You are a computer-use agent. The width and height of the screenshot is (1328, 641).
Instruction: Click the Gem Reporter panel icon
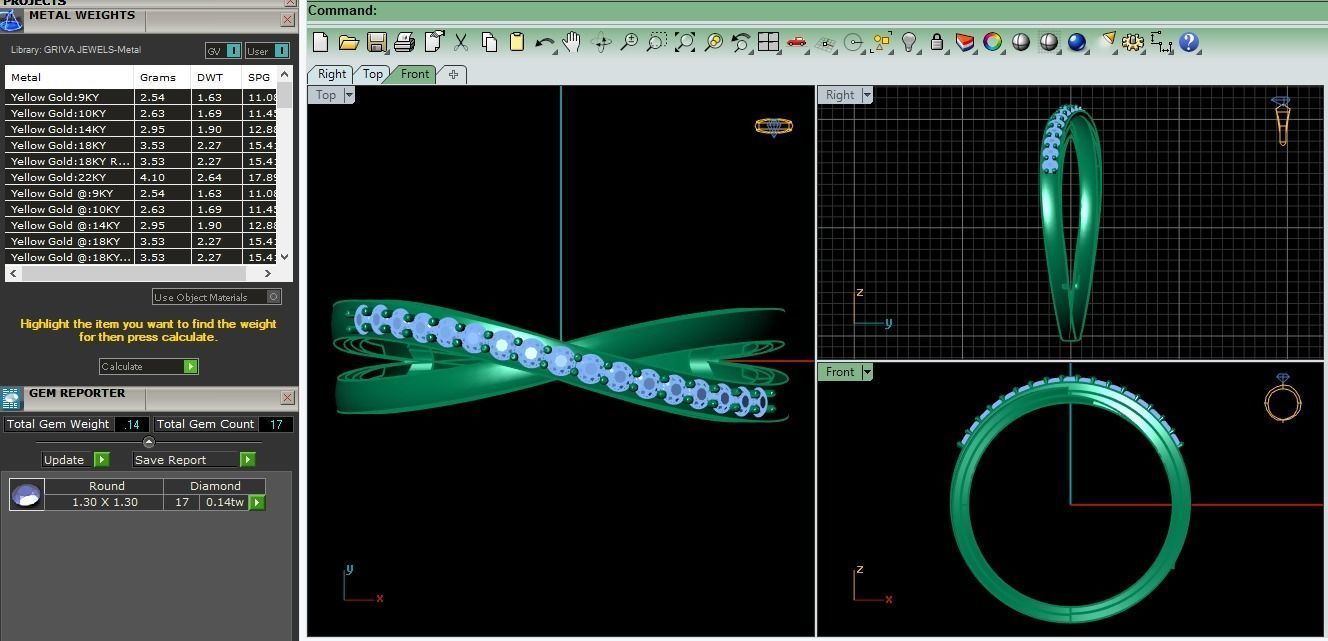coord(11,399)
